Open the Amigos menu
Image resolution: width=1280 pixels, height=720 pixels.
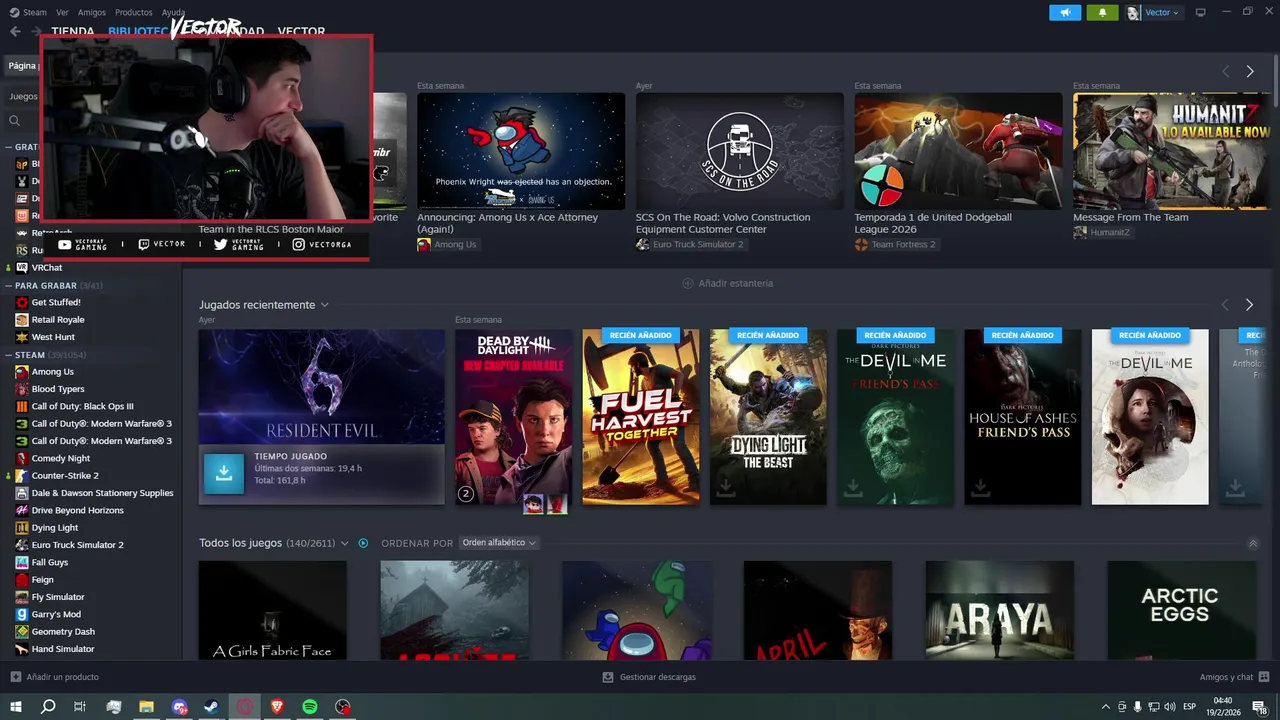point(92,12)
